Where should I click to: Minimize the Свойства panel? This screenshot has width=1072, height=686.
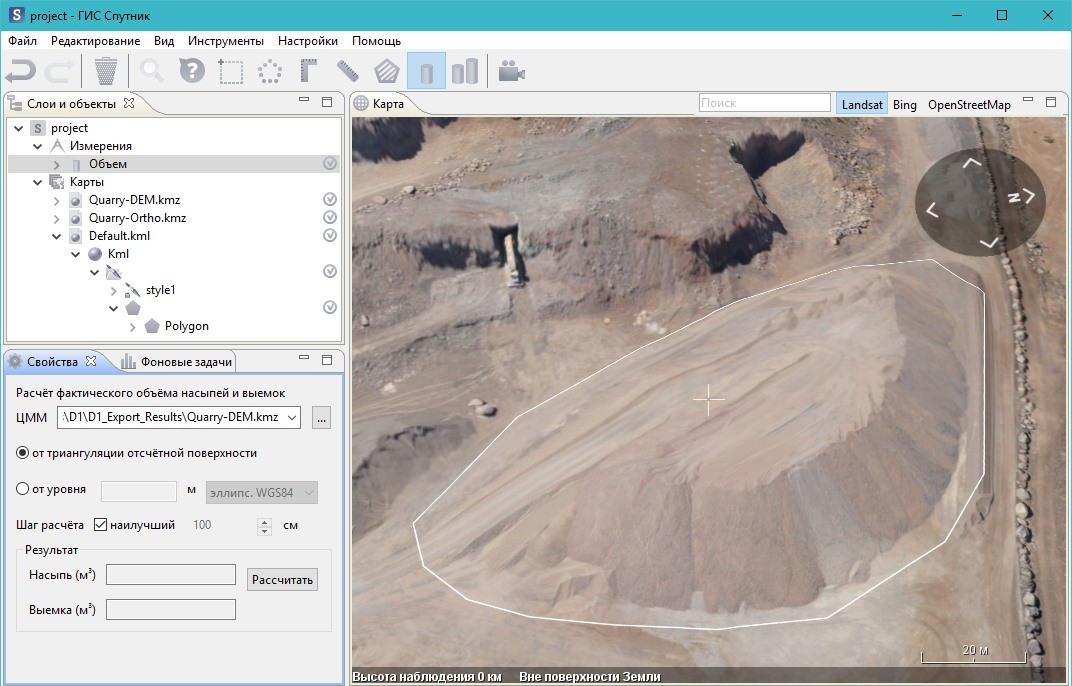click(x=304, y=358)
